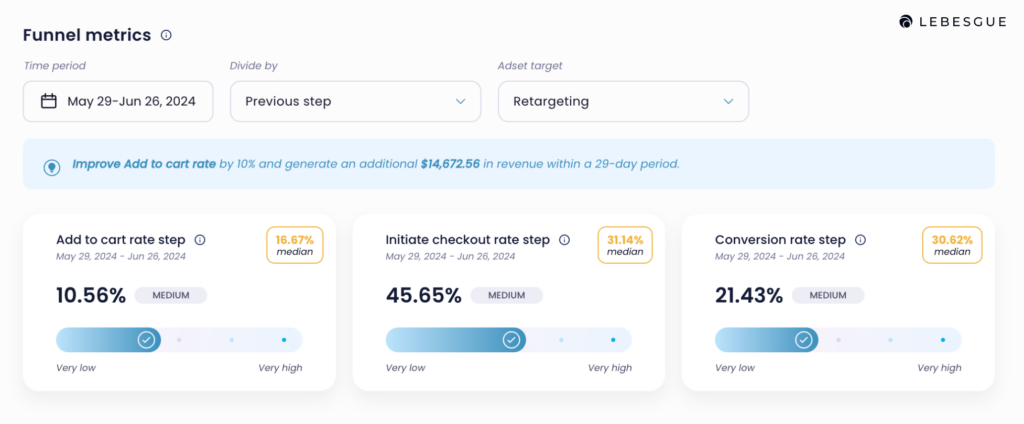Click the calendar icon in Time period field
Screen dimensions: 1024x424
[x=48, y=101]
